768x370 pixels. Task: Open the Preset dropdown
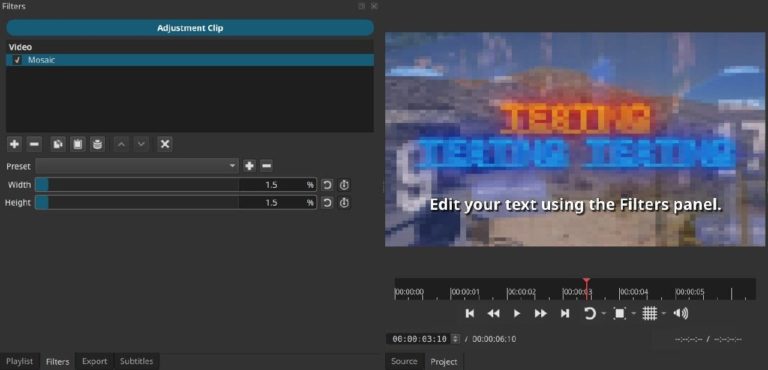pos(137,166)
